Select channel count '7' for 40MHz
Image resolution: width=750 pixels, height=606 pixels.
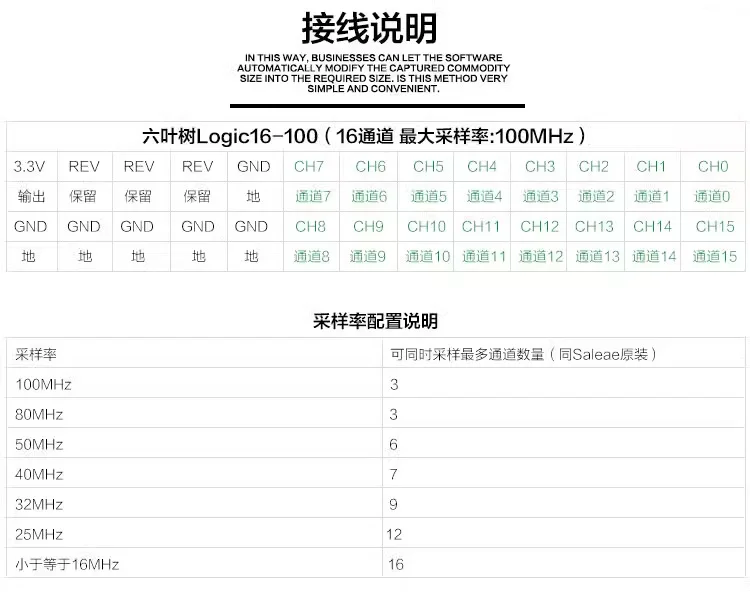click(393, 474)
